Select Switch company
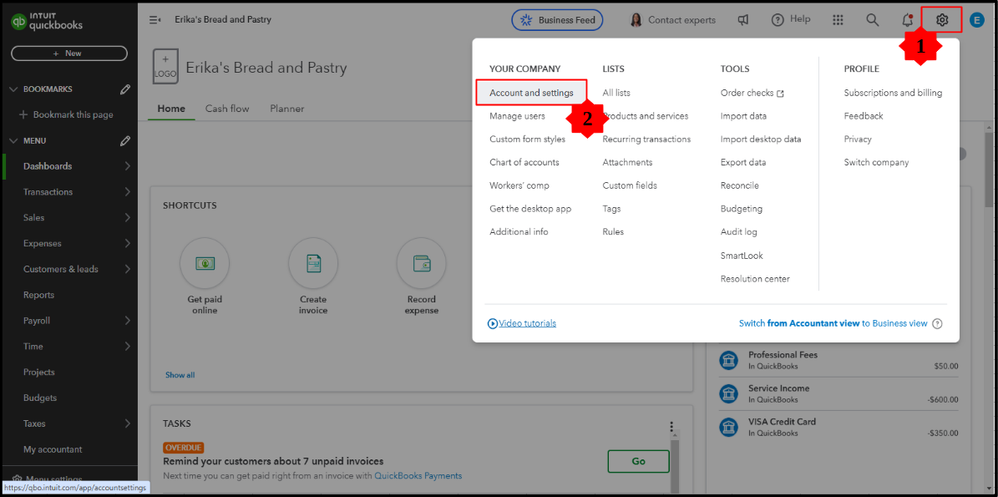Screen dimensions: 998x497 click(876, 162)
